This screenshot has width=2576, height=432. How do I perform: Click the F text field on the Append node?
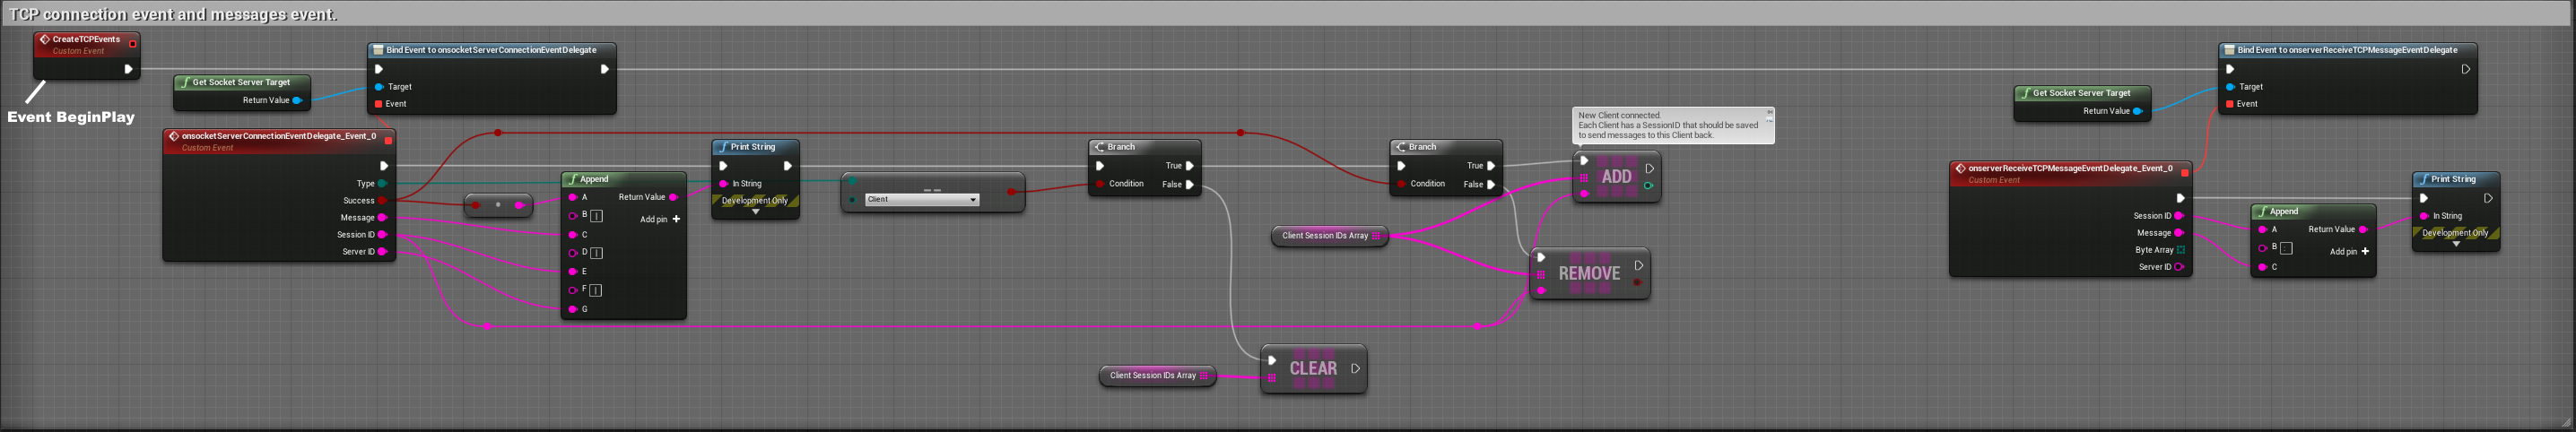[x=596, y=290]
